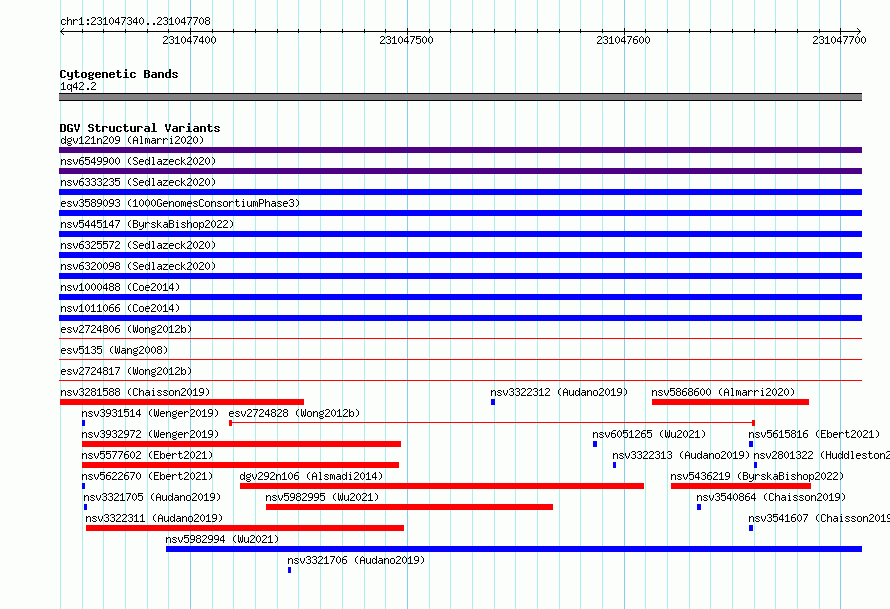Screen dimensions: 890x609
Task: Click the red nsv5868600 (Almarri2020) bar
Action: (x=730, y=402)
